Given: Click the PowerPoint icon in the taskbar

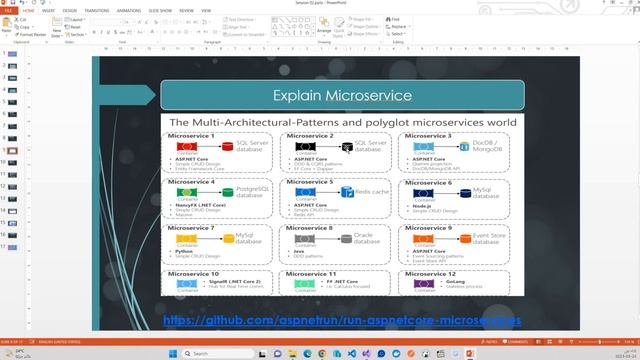Looking at the screenshot, I should [x=470, y=353].
